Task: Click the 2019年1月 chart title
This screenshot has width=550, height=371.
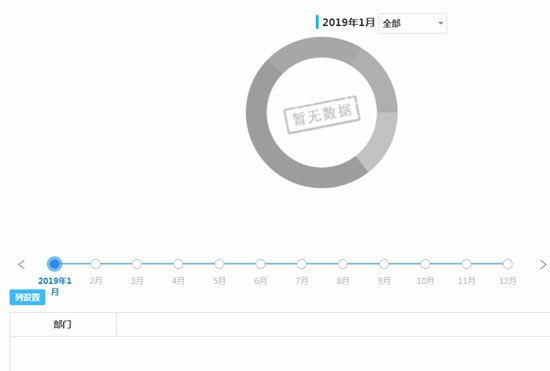Action: point(349,22)
